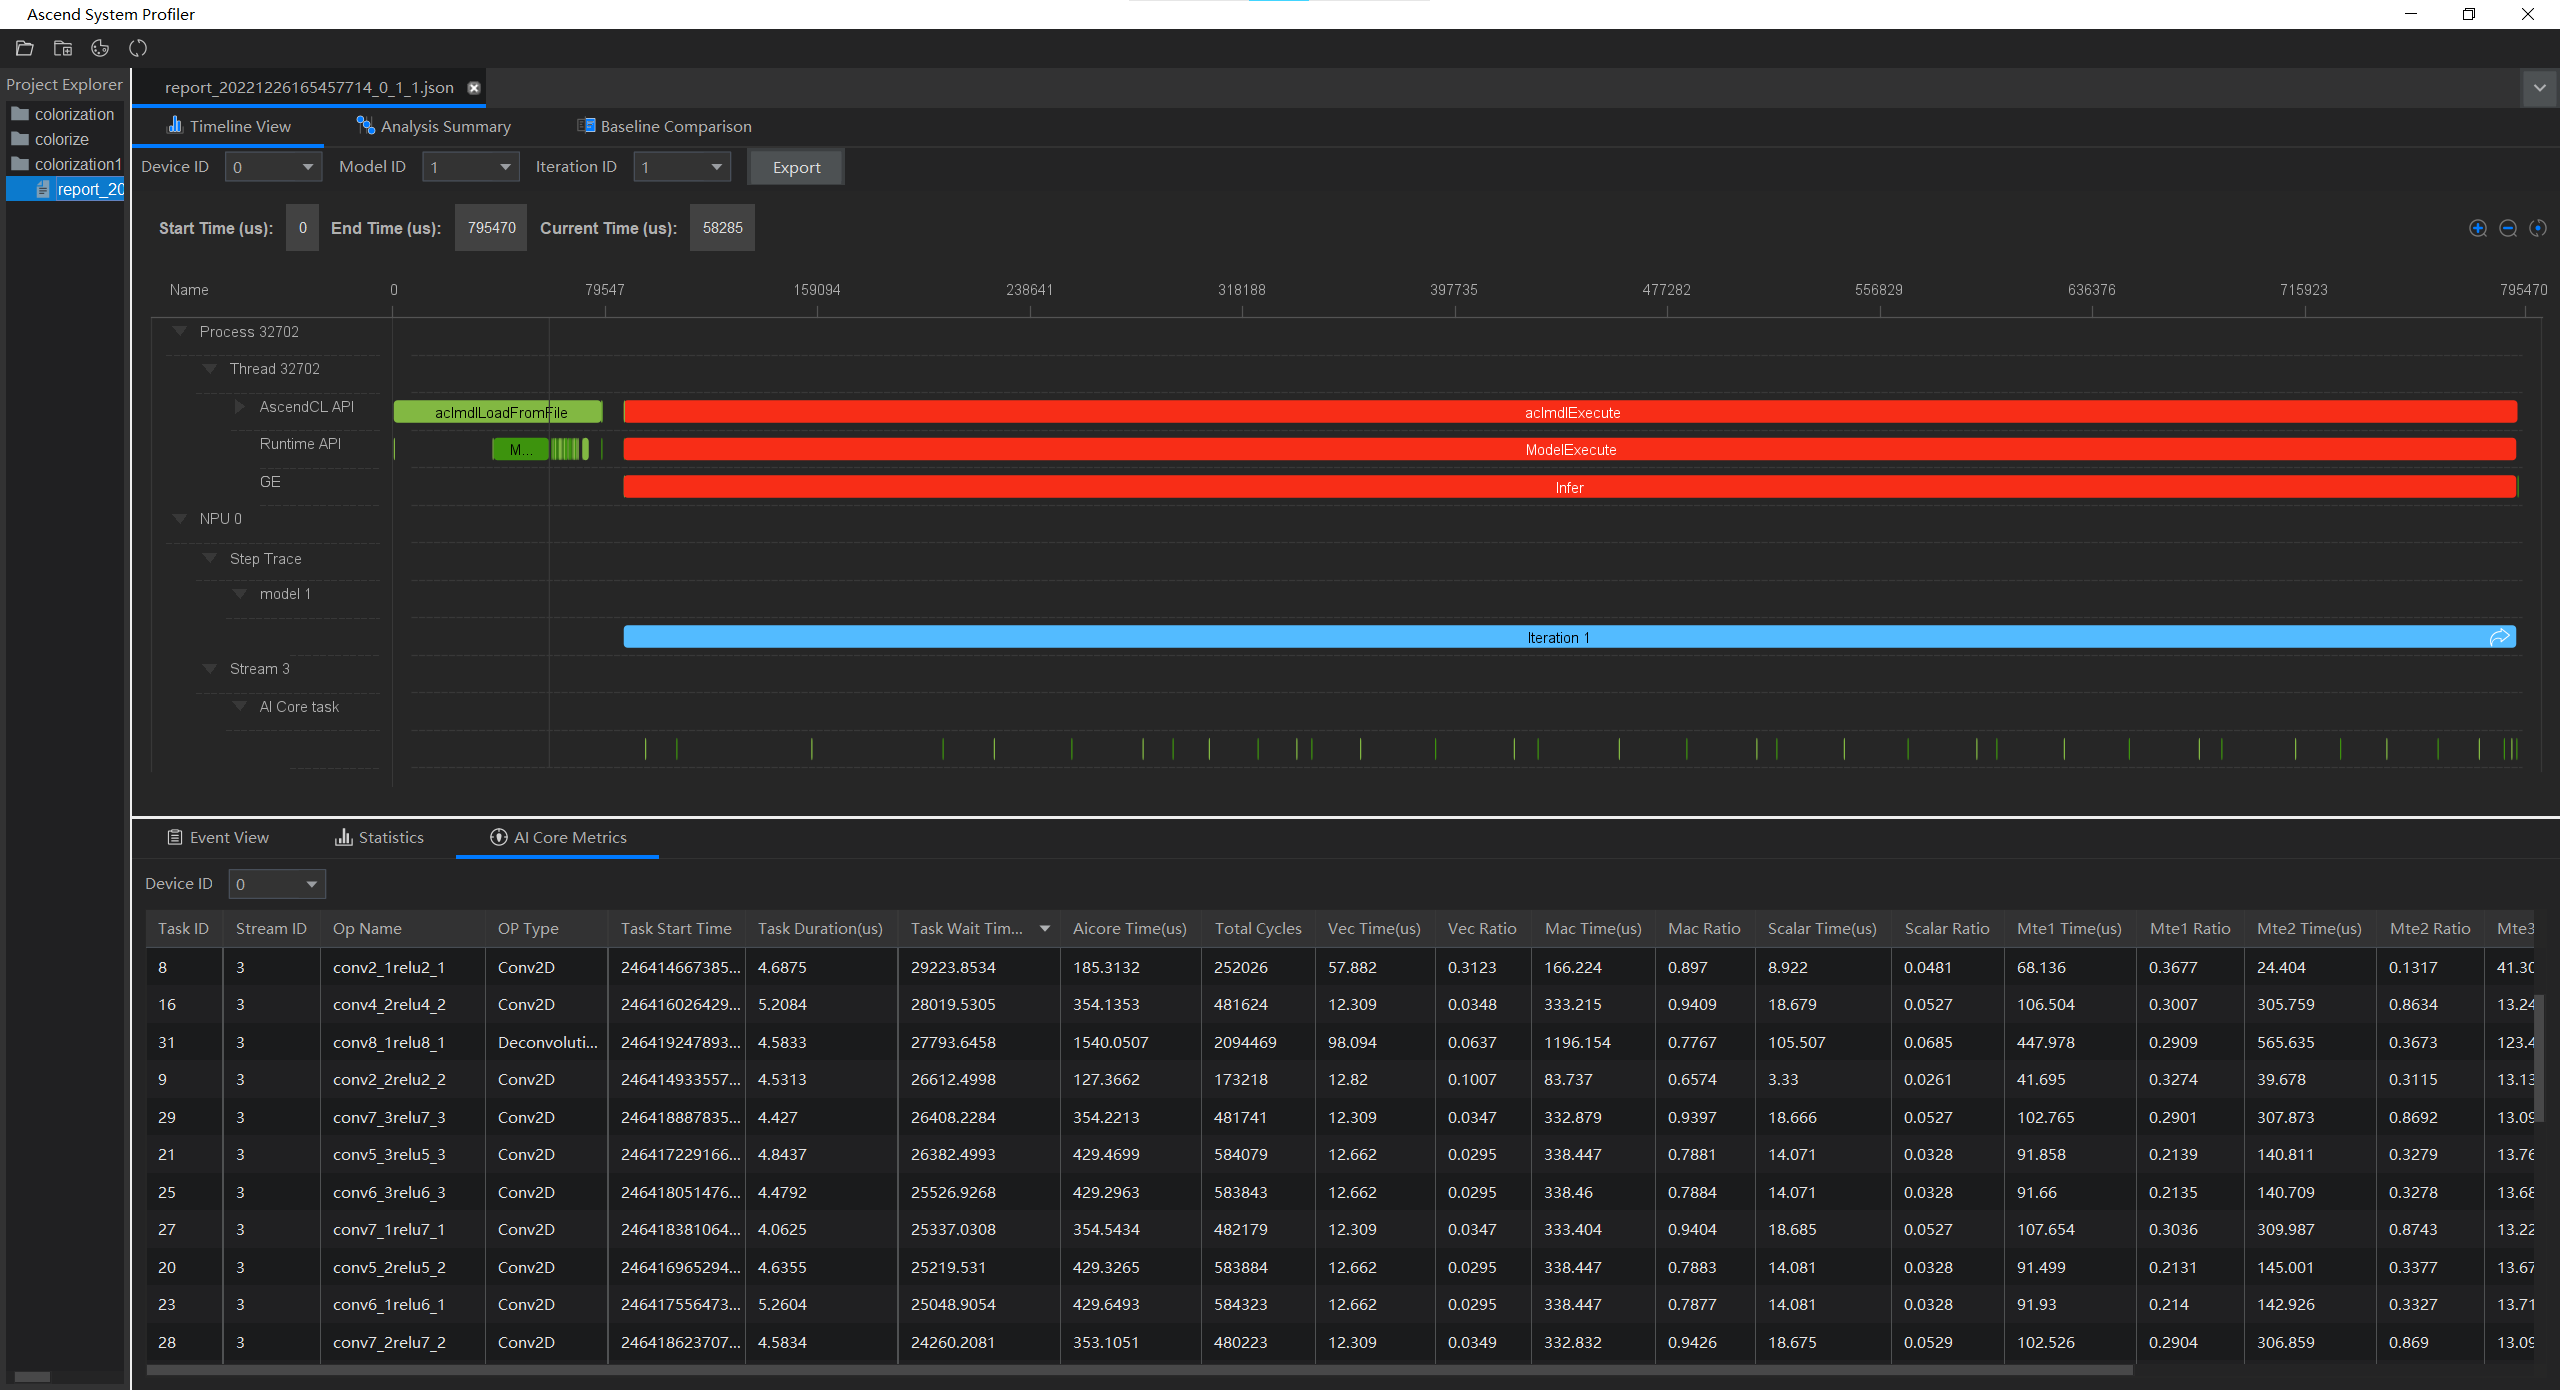Select the colorization1 folder icon
This screenshot has width=2560, height=1390.
20,164
